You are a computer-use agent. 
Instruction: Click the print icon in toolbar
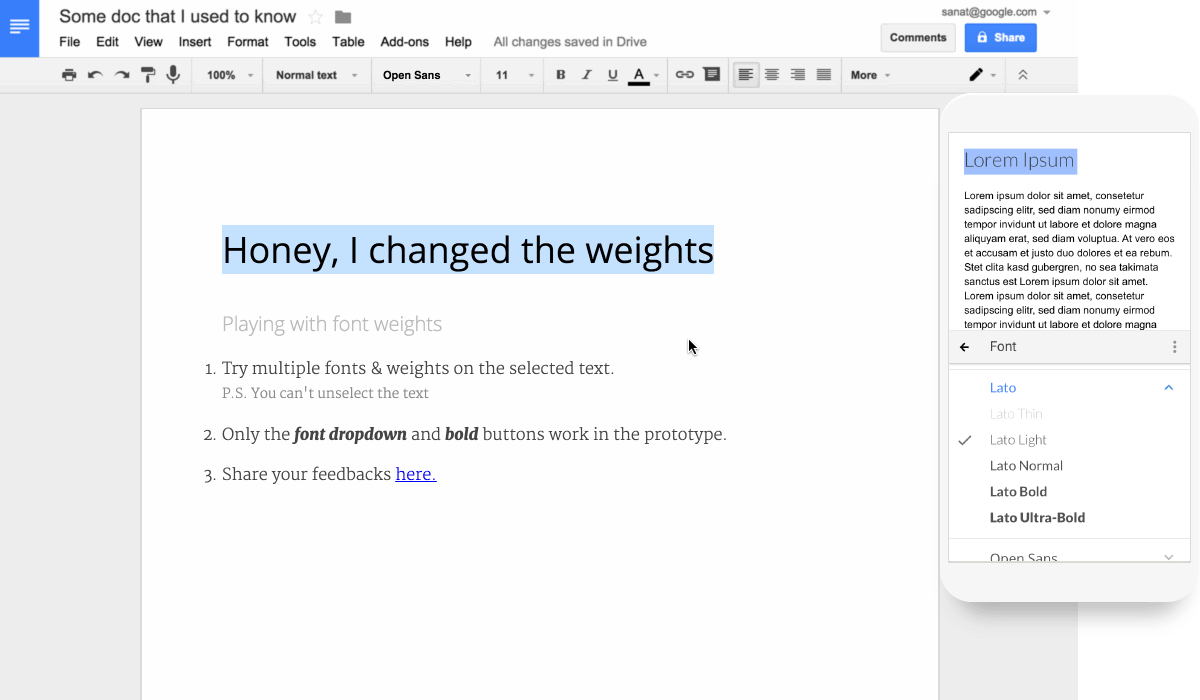click(x=69, y=75)
